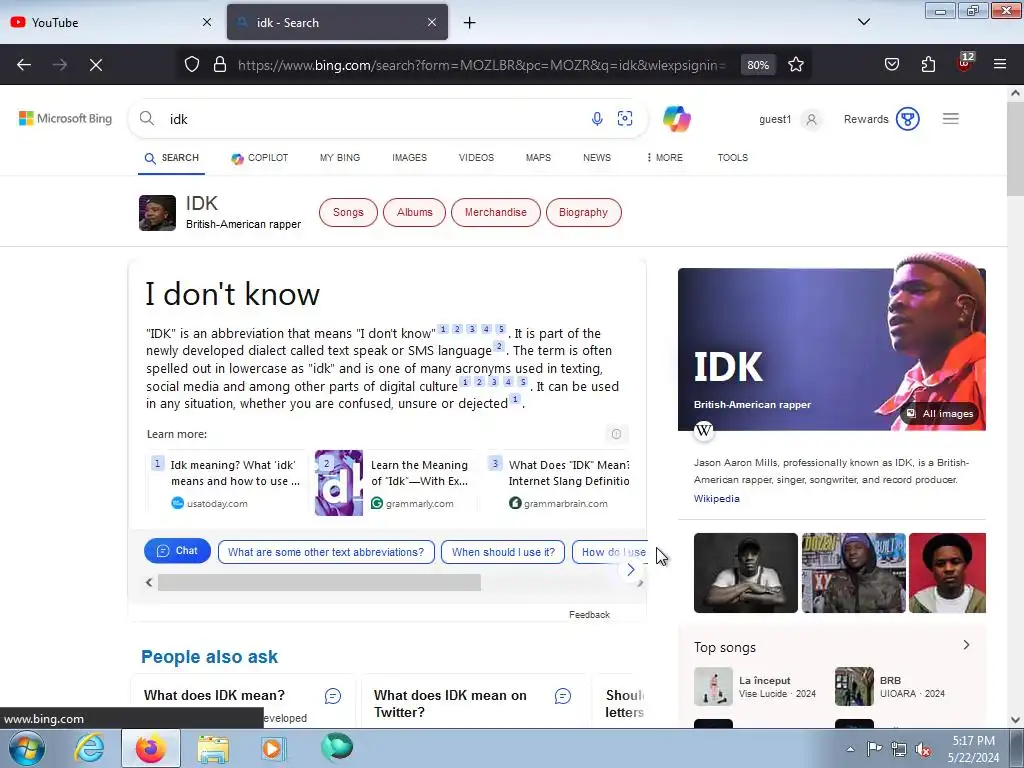Open the Windows Media Player taskbar icon
The height and width of the screenshot is (768, 1024).
272,748
